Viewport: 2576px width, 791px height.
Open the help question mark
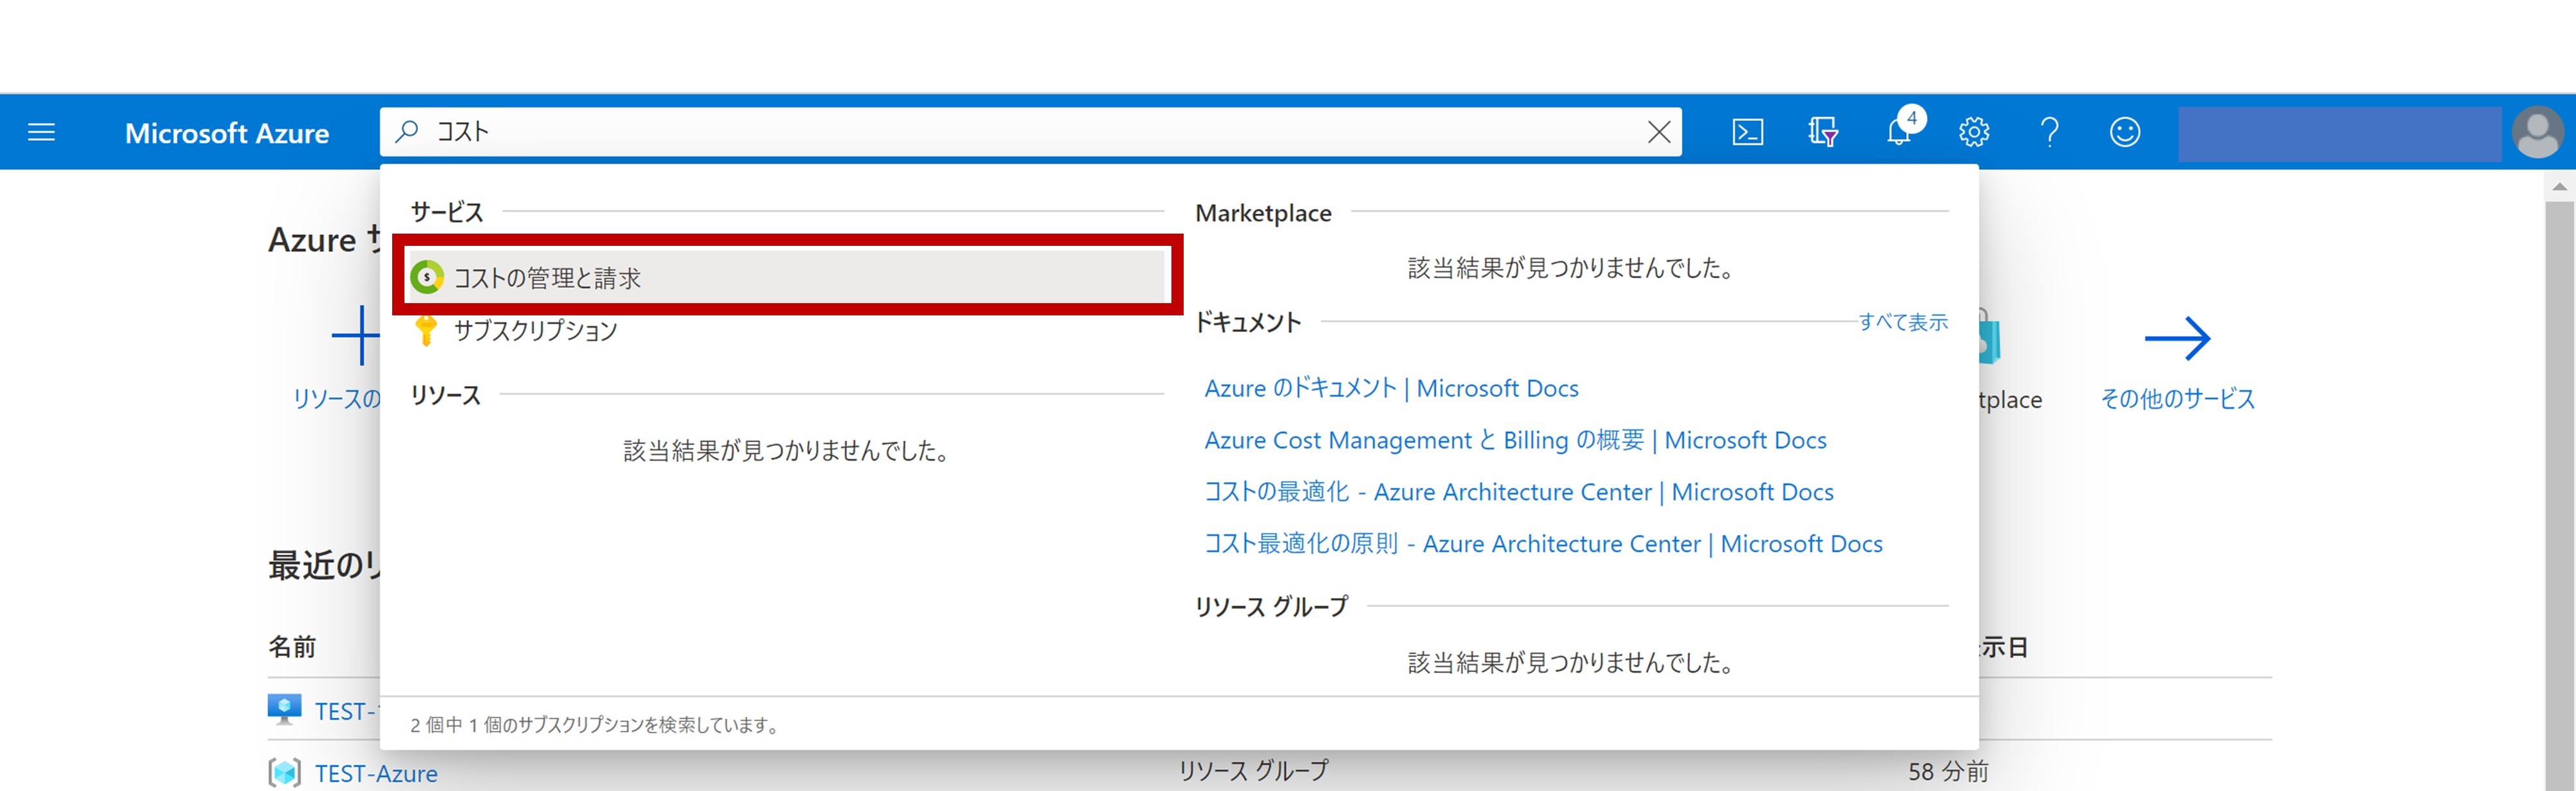[x=2049, y=132]
